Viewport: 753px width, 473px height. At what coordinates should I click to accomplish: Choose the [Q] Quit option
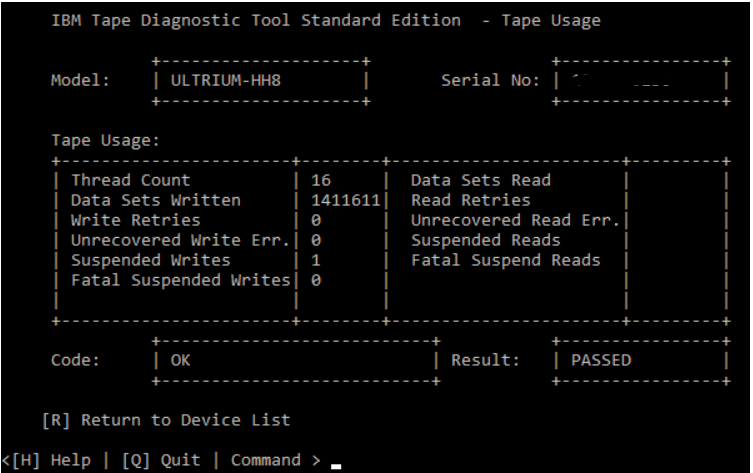(159, 460)
